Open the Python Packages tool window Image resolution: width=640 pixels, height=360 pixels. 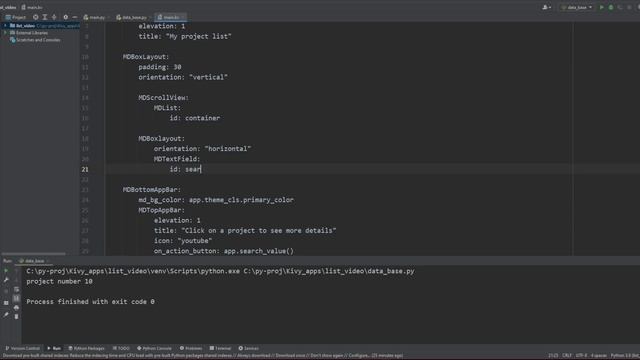pos(86,348)
